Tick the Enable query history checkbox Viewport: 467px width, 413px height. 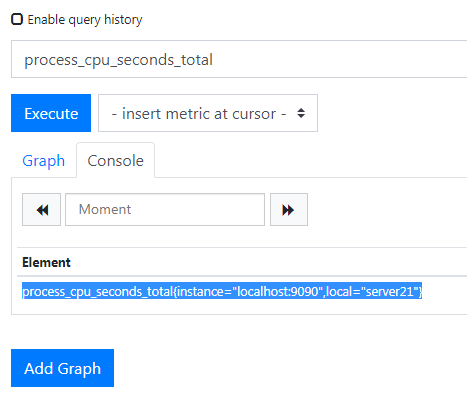(x=17, y=19)
